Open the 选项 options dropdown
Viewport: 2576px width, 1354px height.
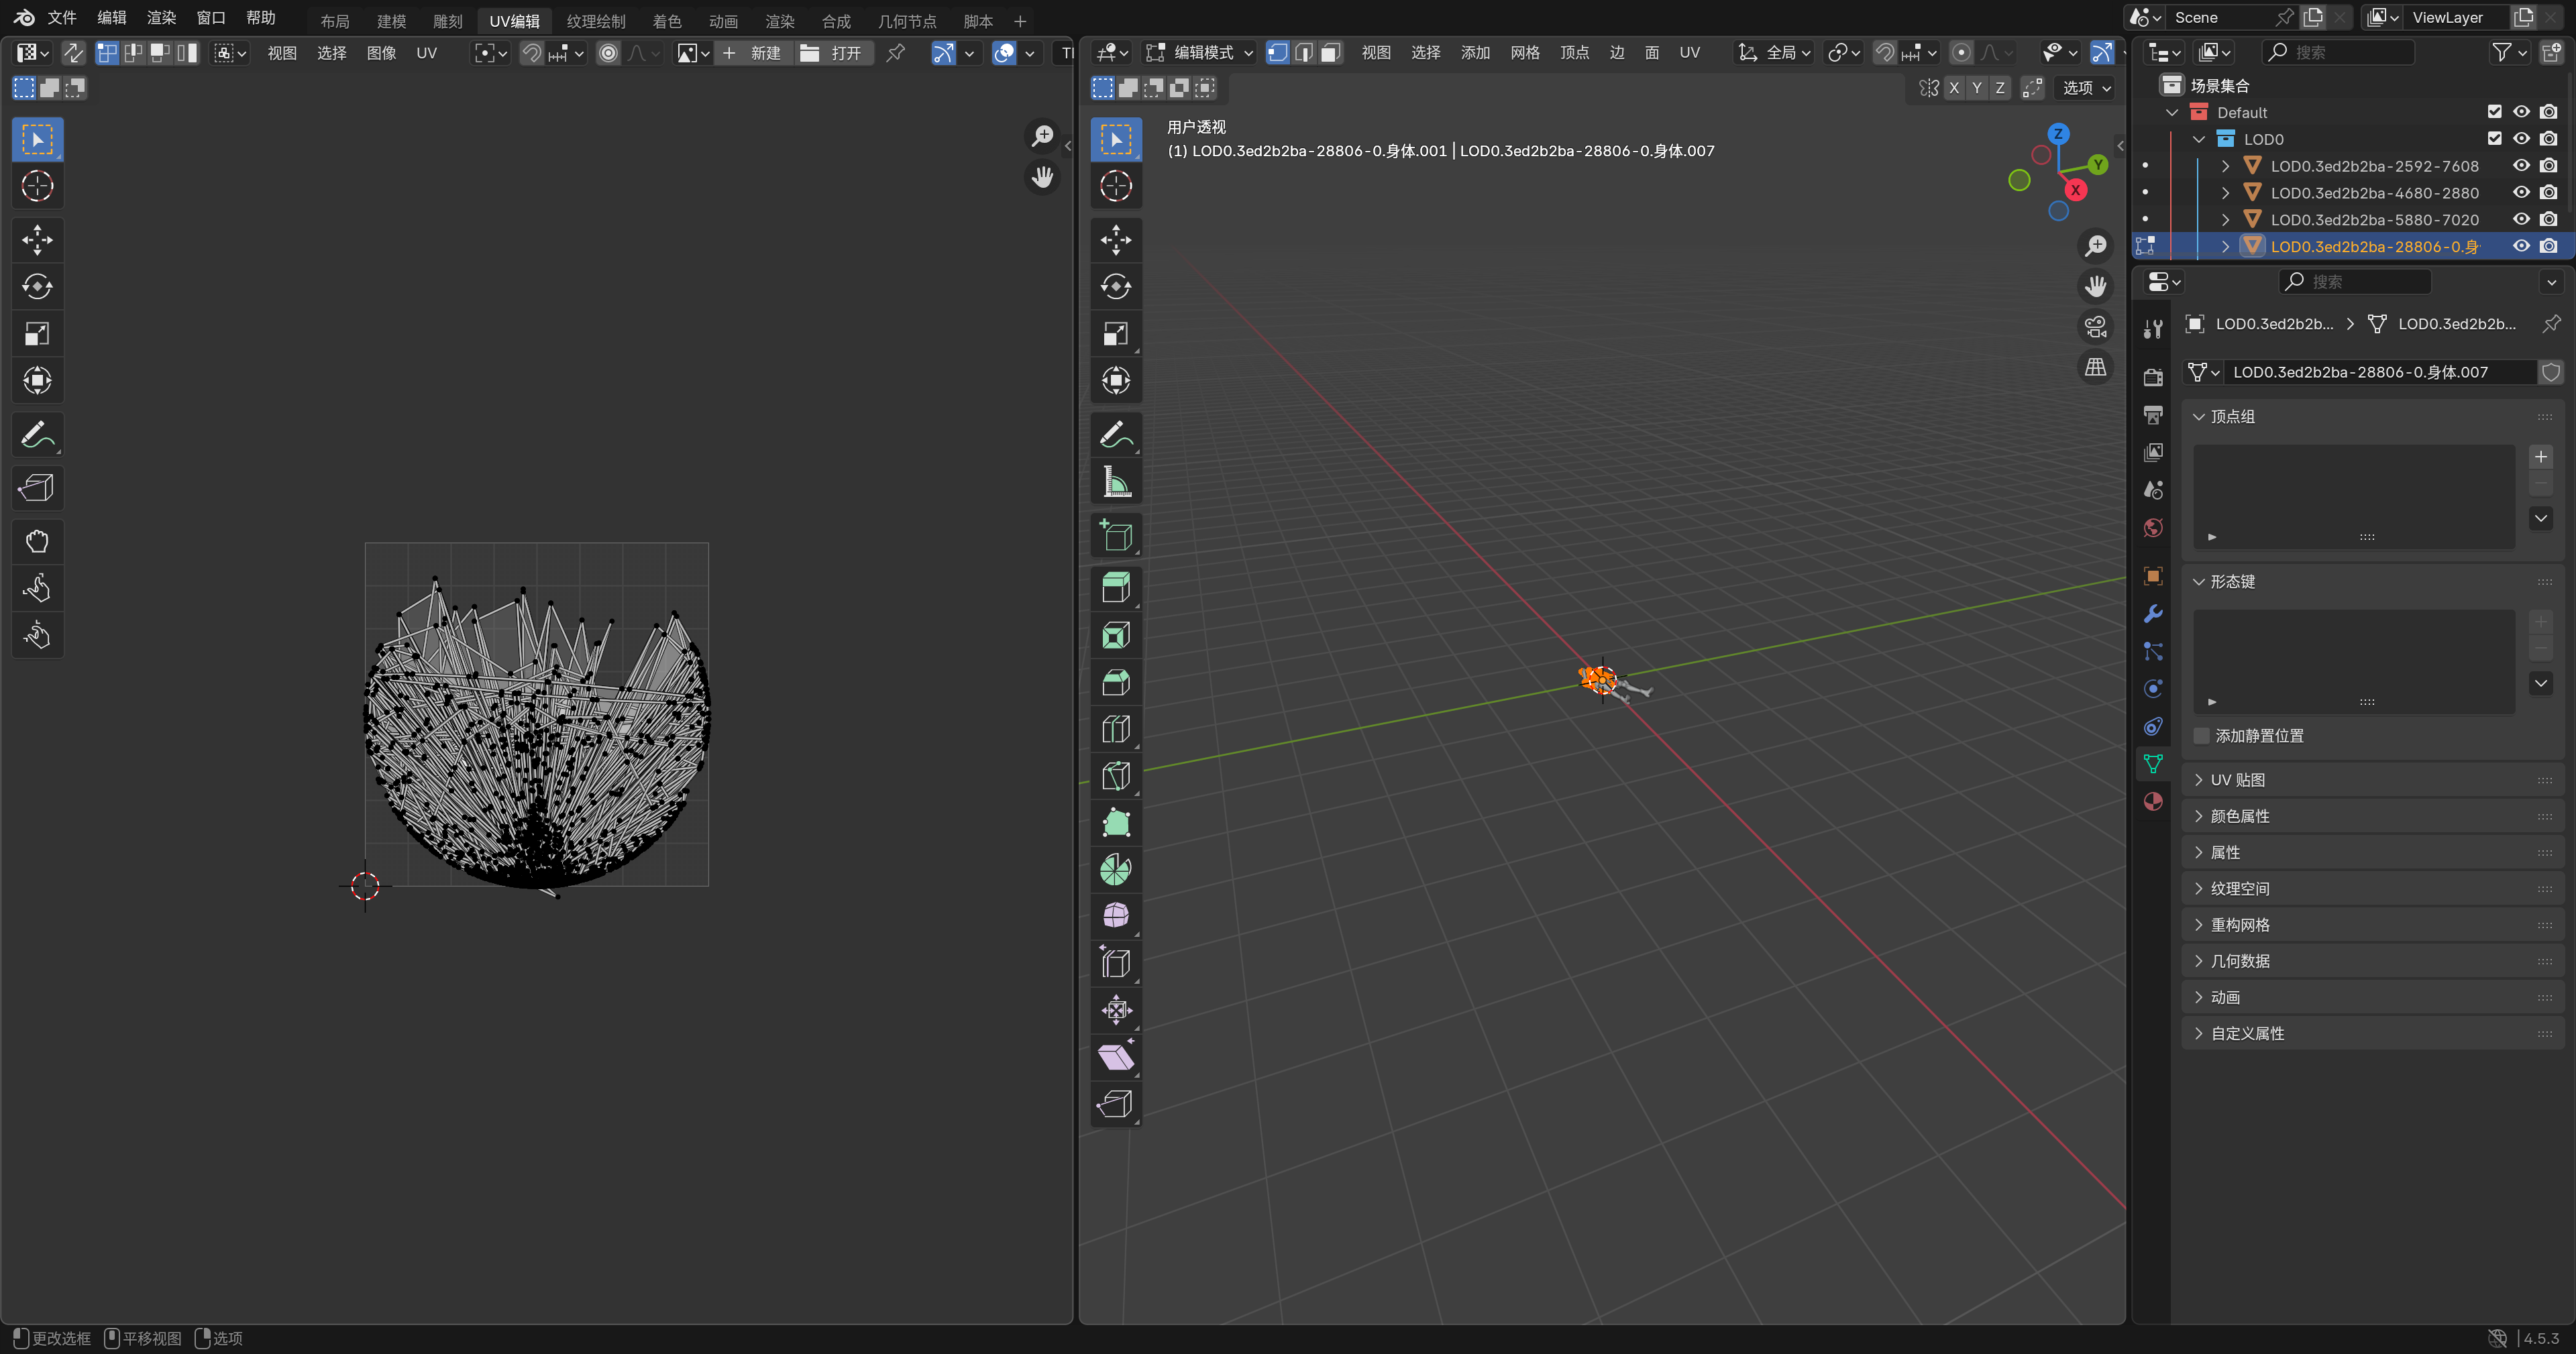point(2086,88)
